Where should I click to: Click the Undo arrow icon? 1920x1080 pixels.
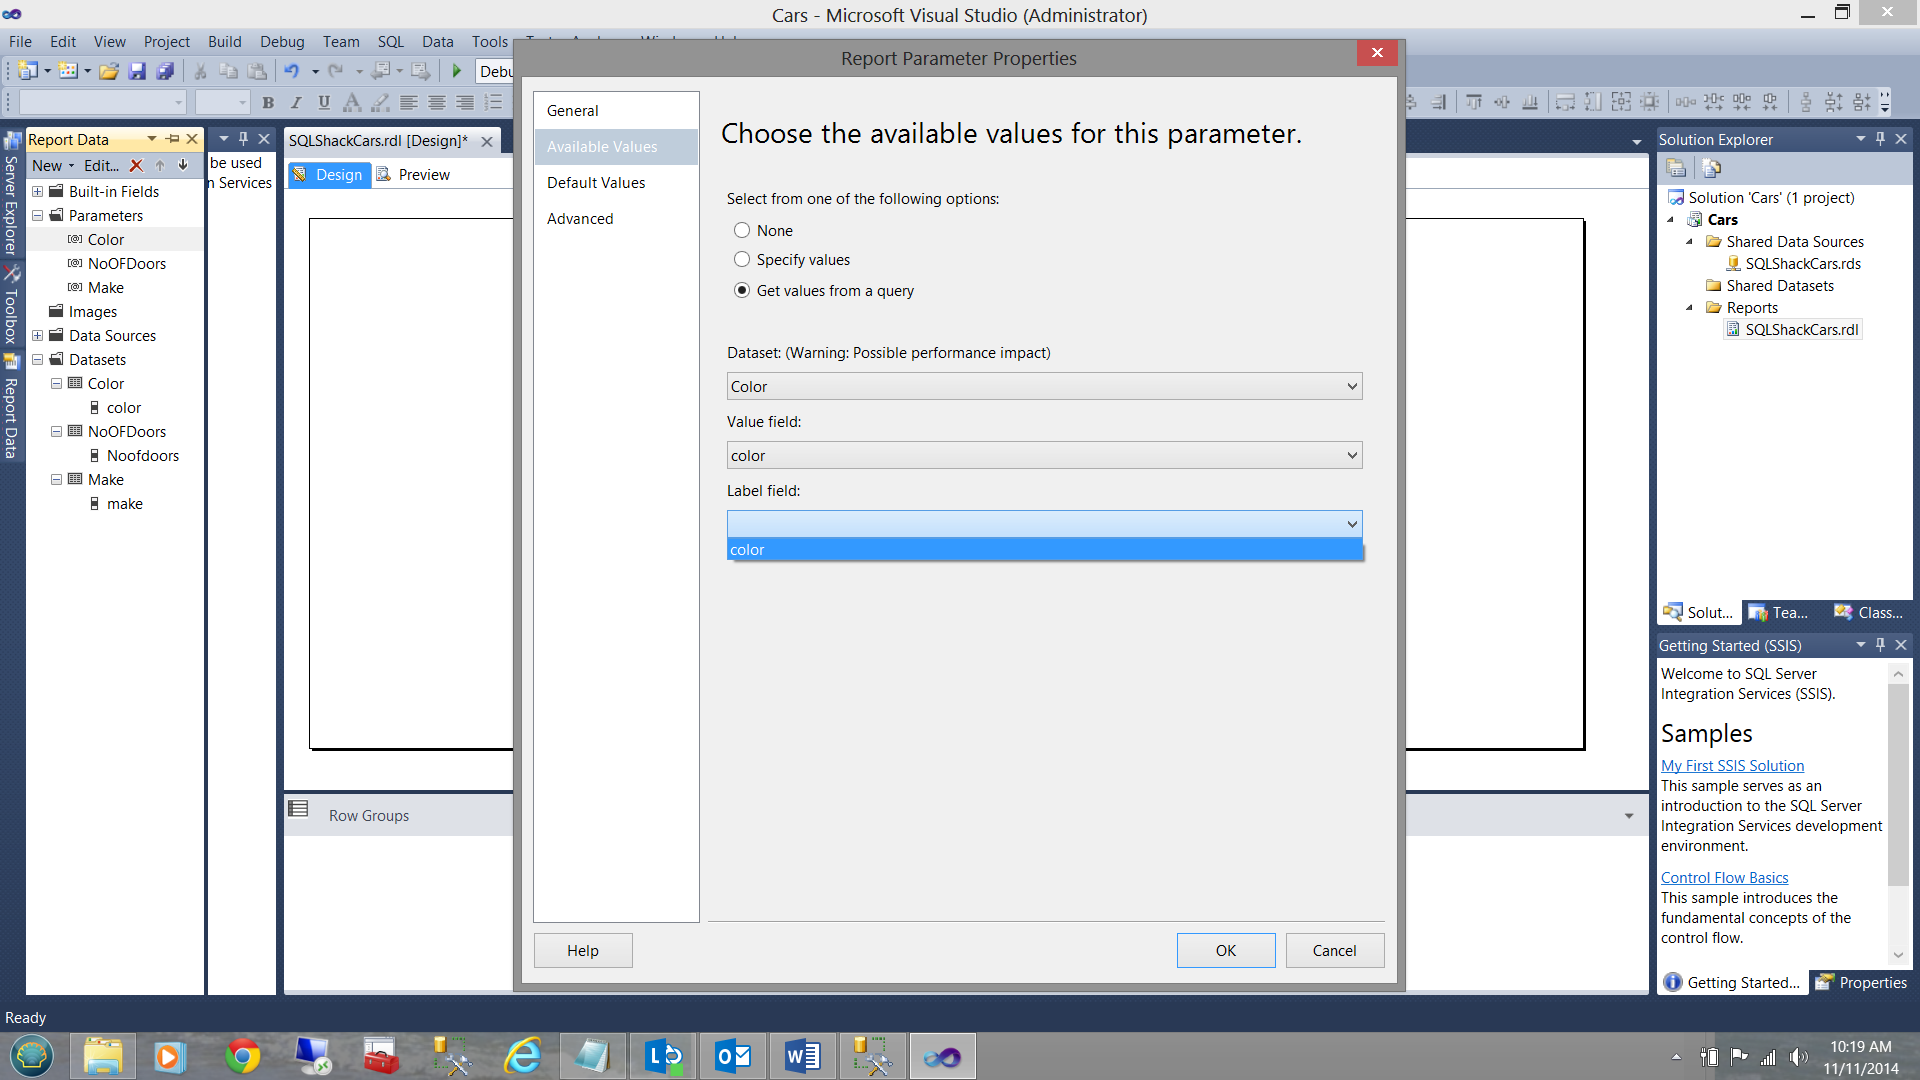291,71
